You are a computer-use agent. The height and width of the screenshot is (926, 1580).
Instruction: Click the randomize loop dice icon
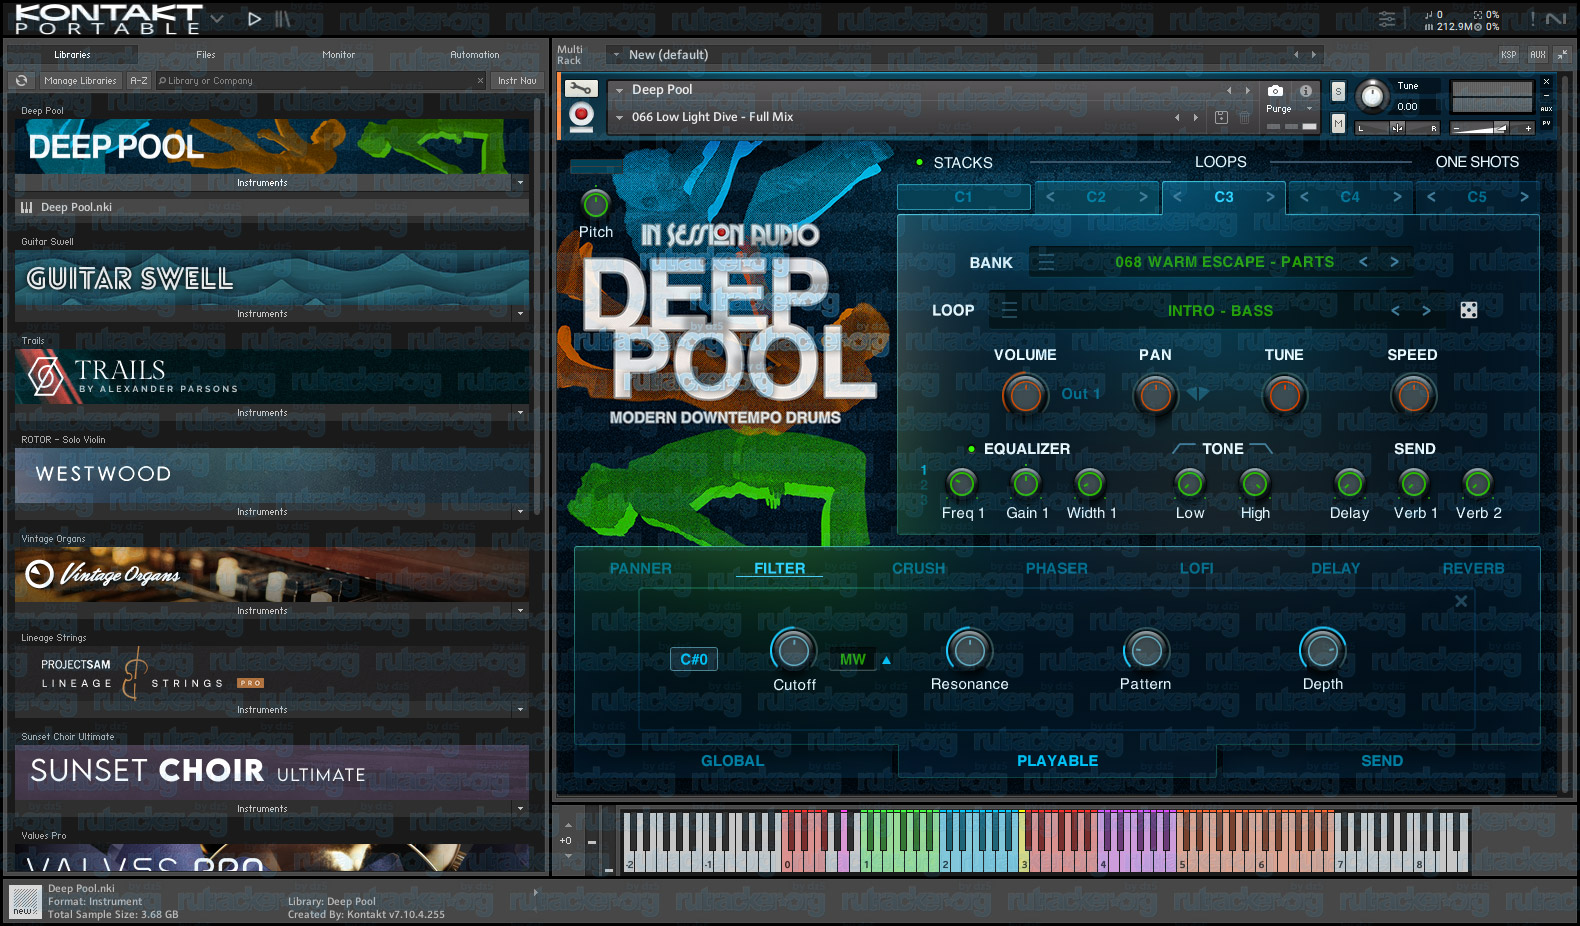click(1469, 310)
